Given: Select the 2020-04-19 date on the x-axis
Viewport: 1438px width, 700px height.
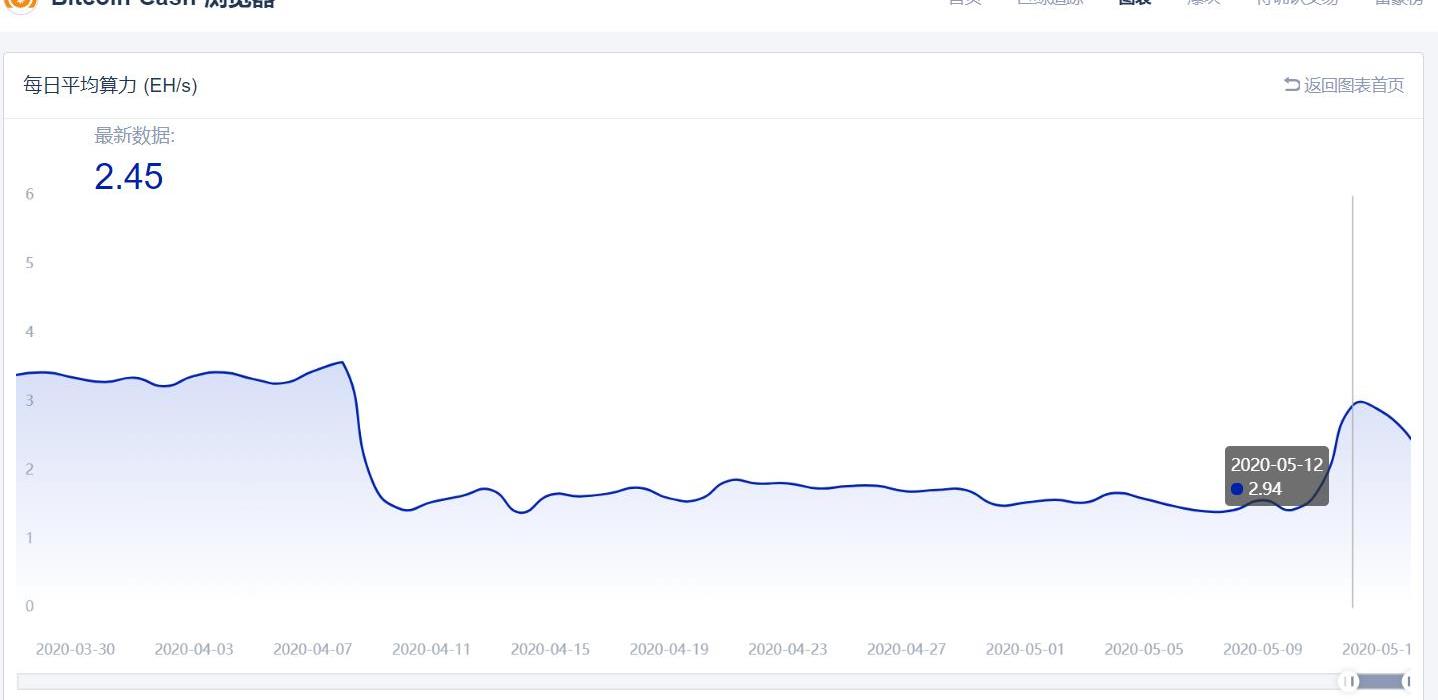Looking at the screenshot, I should point(669,649).
